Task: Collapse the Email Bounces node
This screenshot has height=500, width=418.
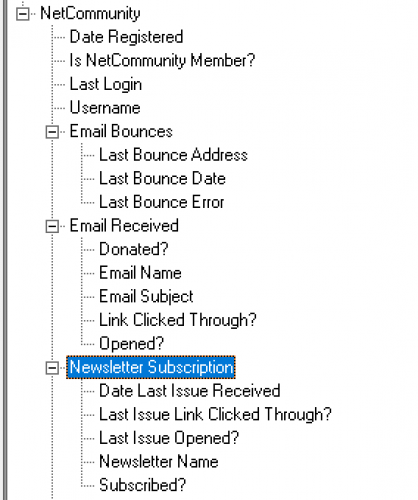Action: coord(52,132)
